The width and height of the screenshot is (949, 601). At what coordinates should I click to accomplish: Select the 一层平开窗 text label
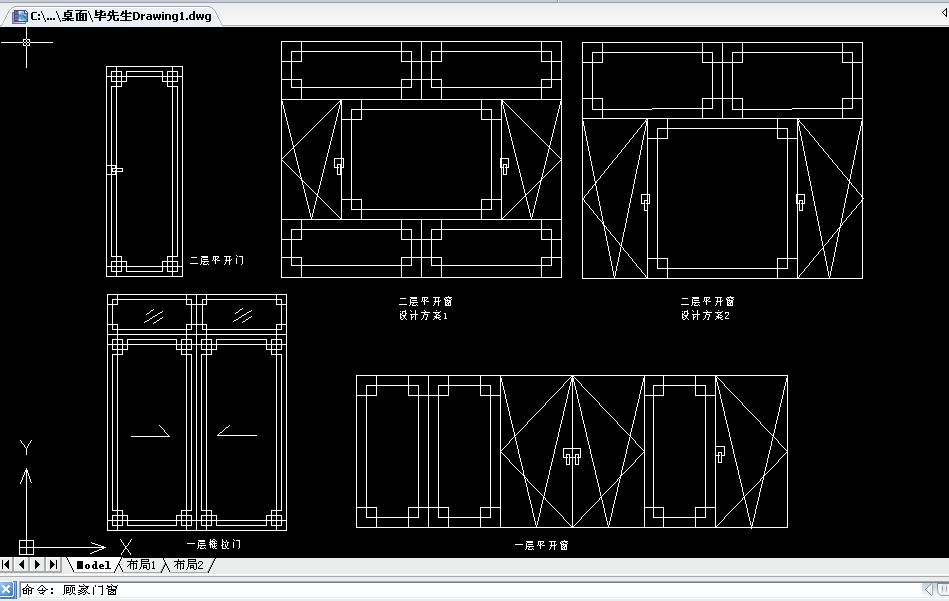(541, 546)
